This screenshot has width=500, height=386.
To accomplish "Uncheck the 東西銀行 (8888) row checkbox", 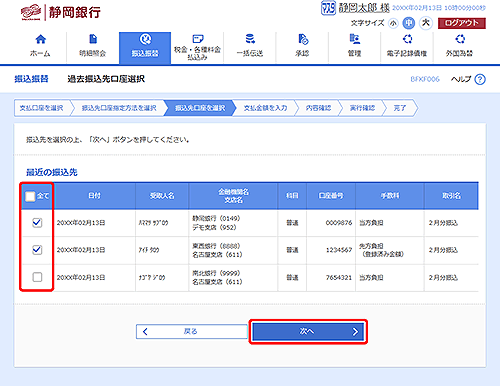I will point(37,250).
